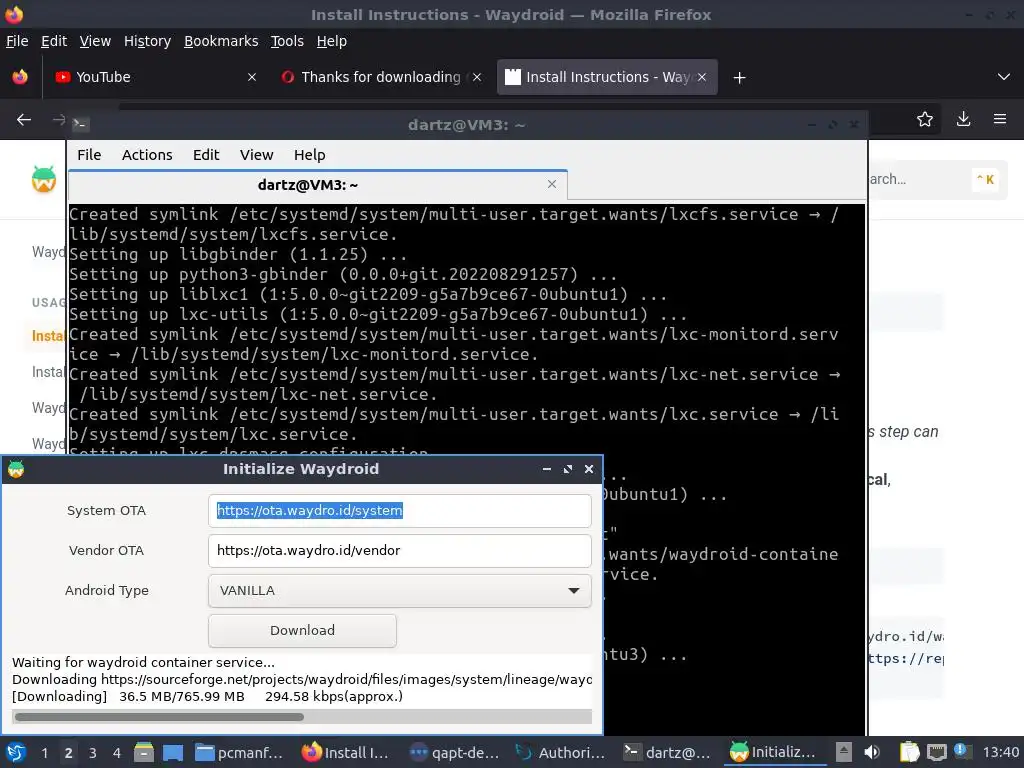Switch to the Authorization taskbar window
This screenshot has width=1024, height=768.
[560, 752]
